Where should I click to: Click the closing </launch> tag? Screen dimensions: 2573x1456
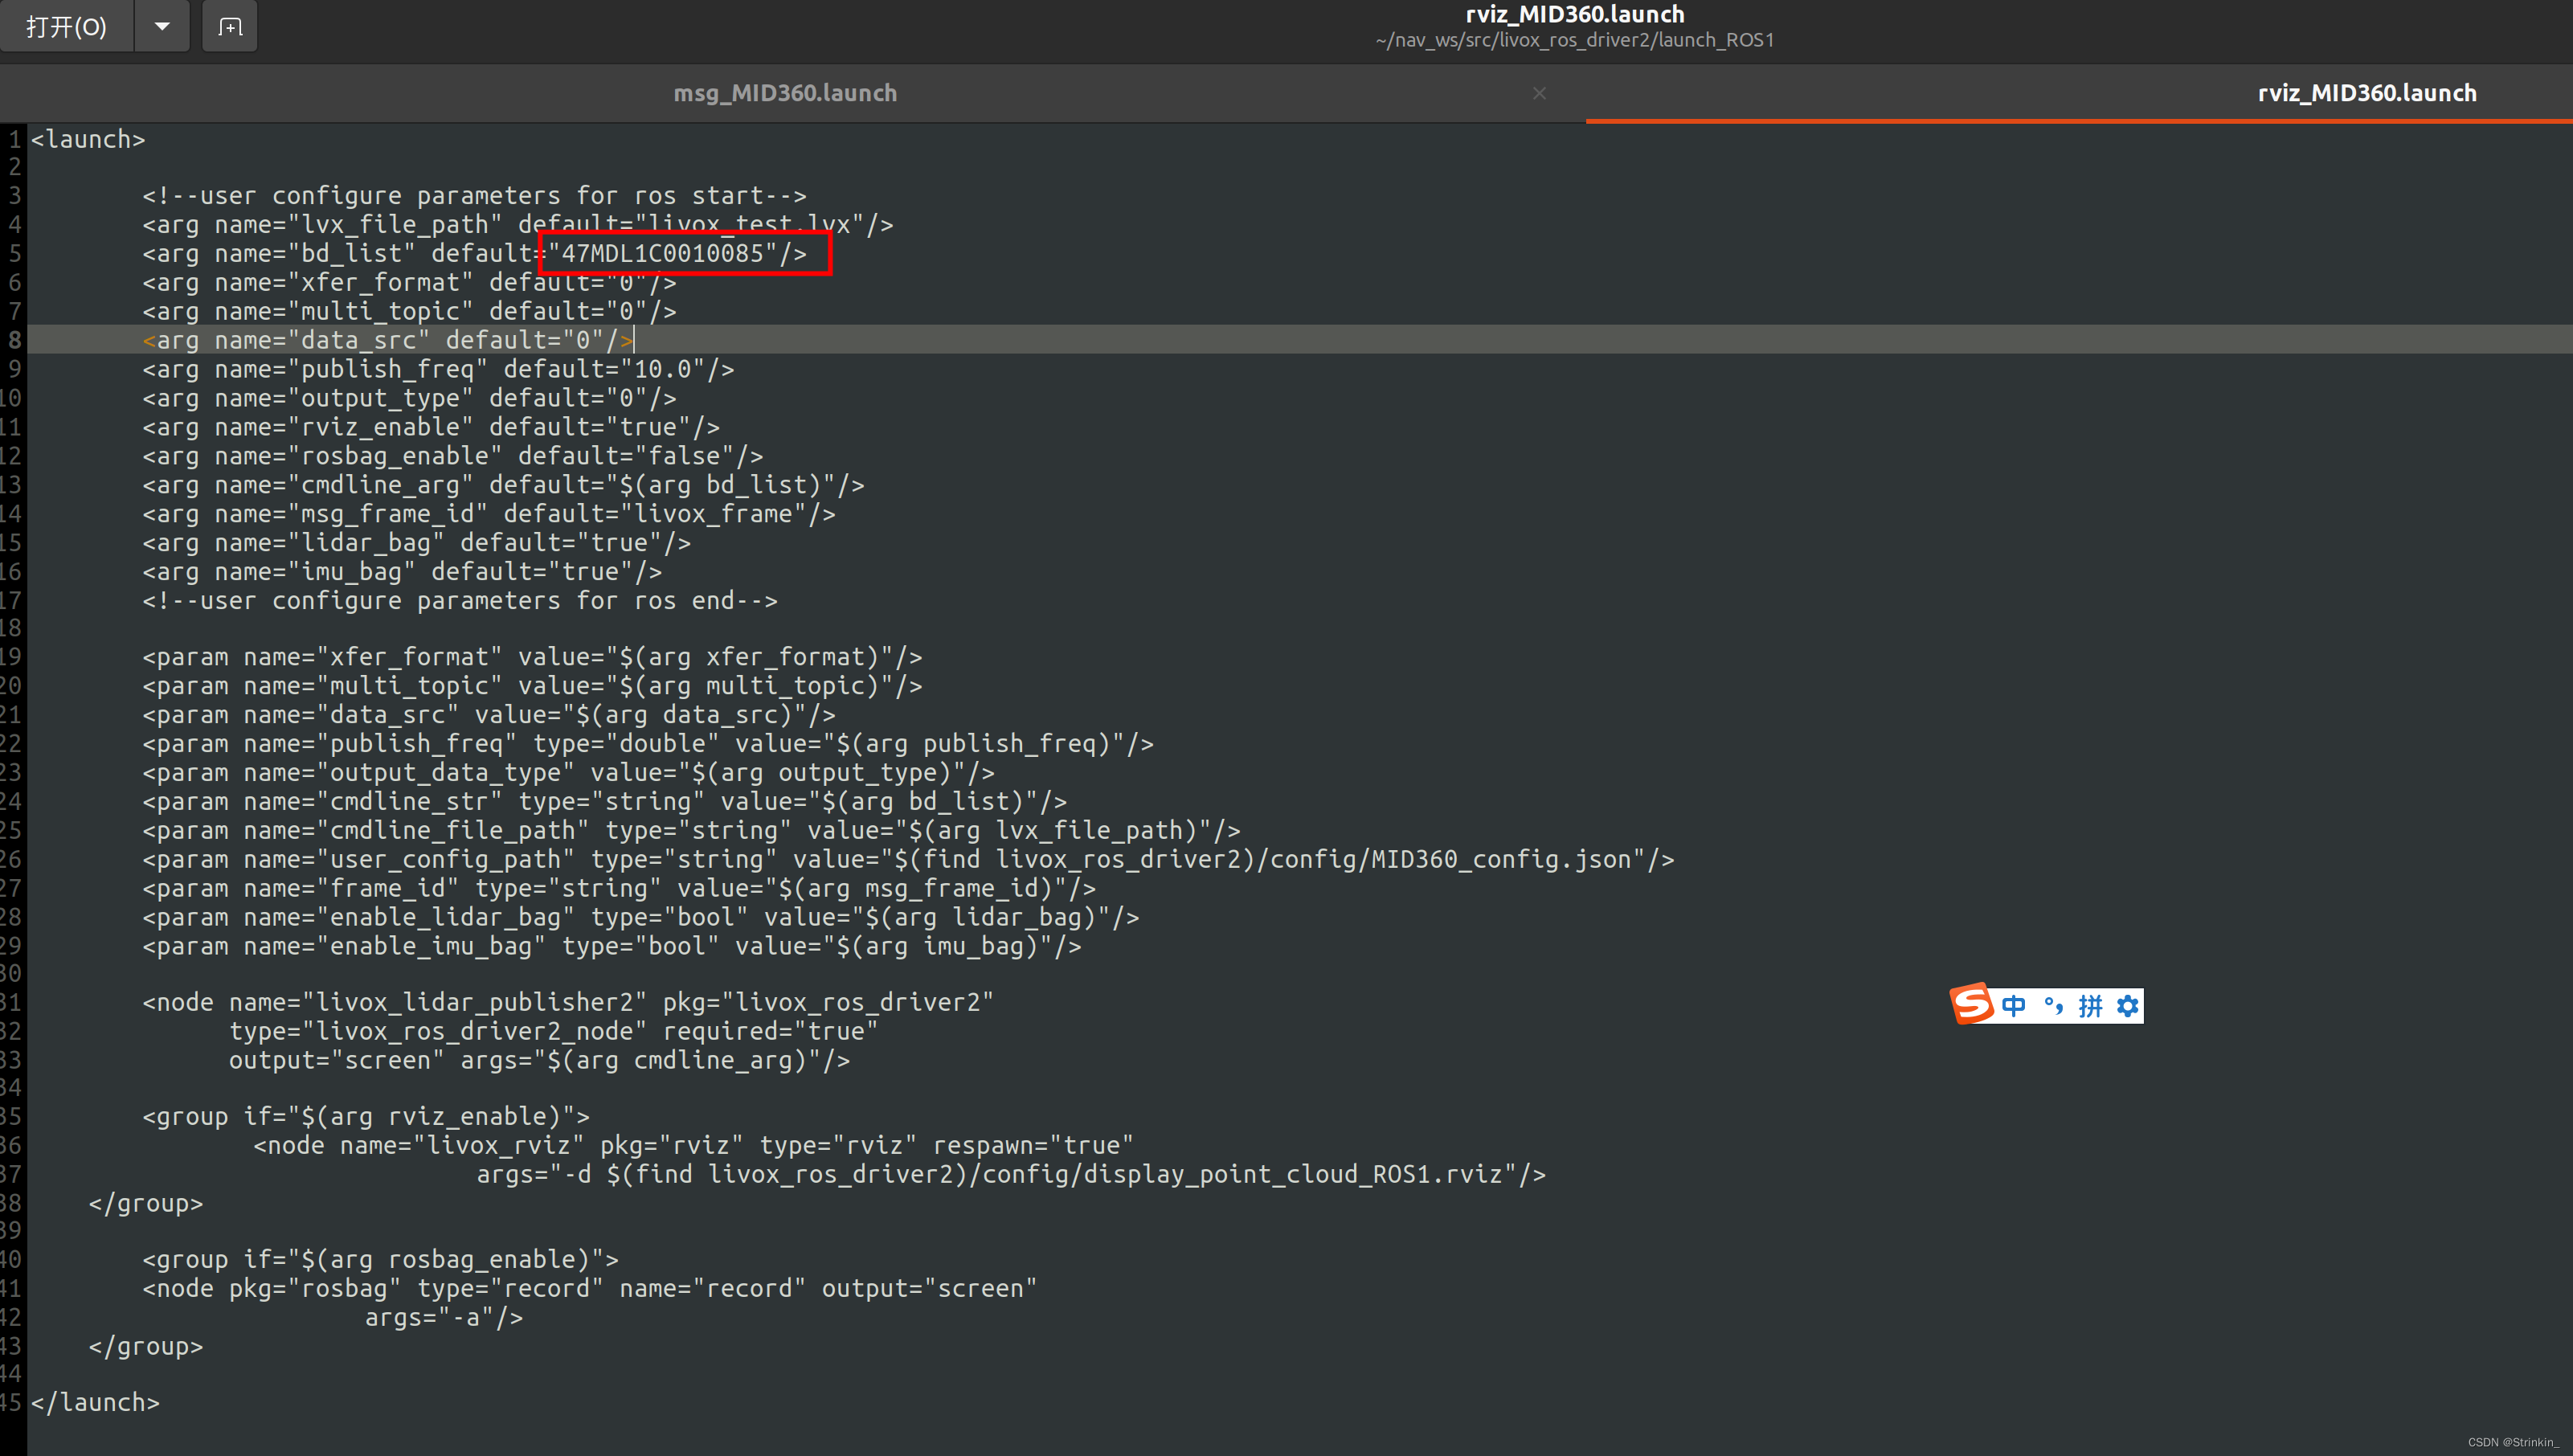[95, 1403]
